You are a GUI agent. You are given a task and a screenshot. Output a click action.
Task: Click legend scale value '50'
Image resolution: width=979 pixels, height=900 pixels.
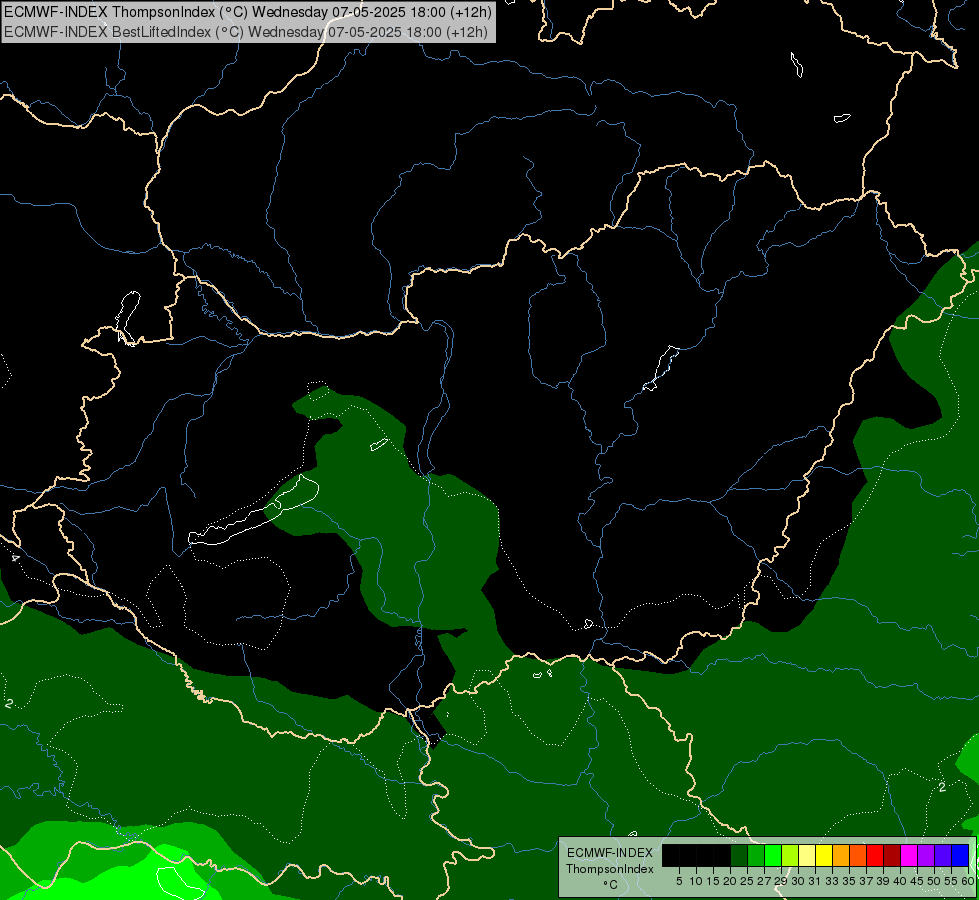tap(935, 881)
